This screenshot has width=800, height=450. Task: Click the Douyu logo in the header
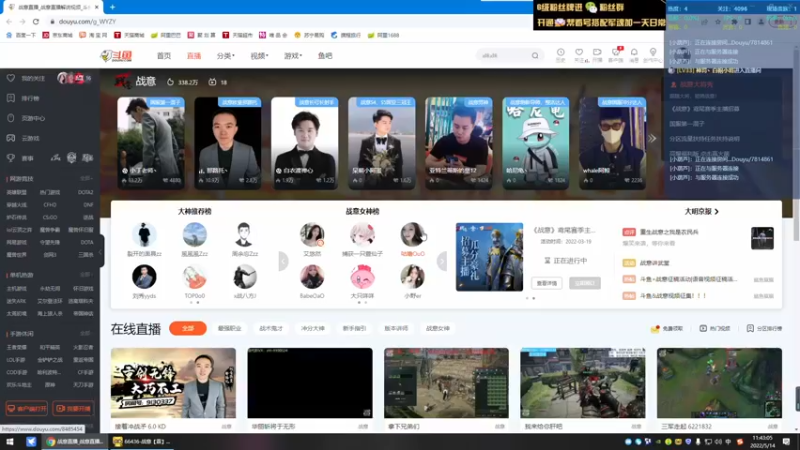pyautogui.click(x=116, y=56)
